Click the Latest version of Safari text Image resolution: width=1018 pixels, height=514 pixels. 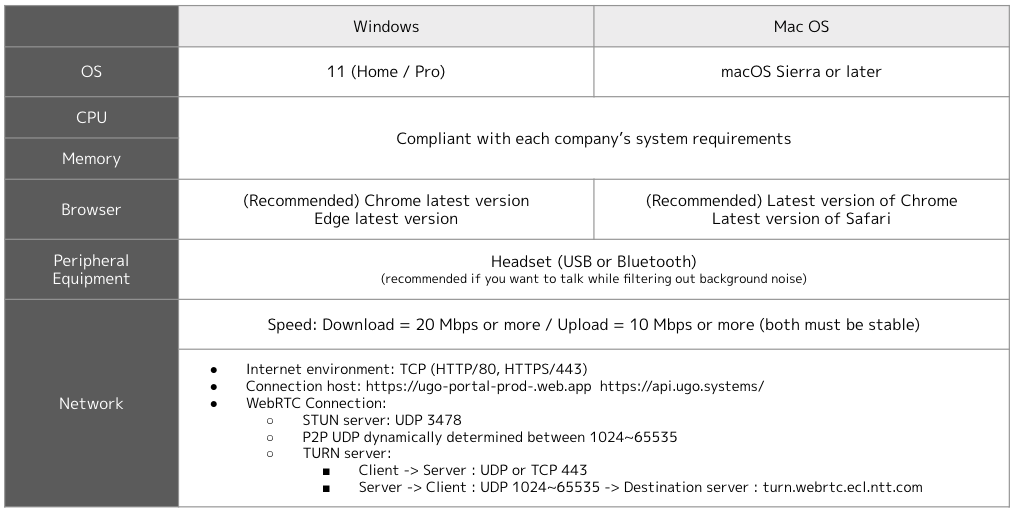coord(801,219)
